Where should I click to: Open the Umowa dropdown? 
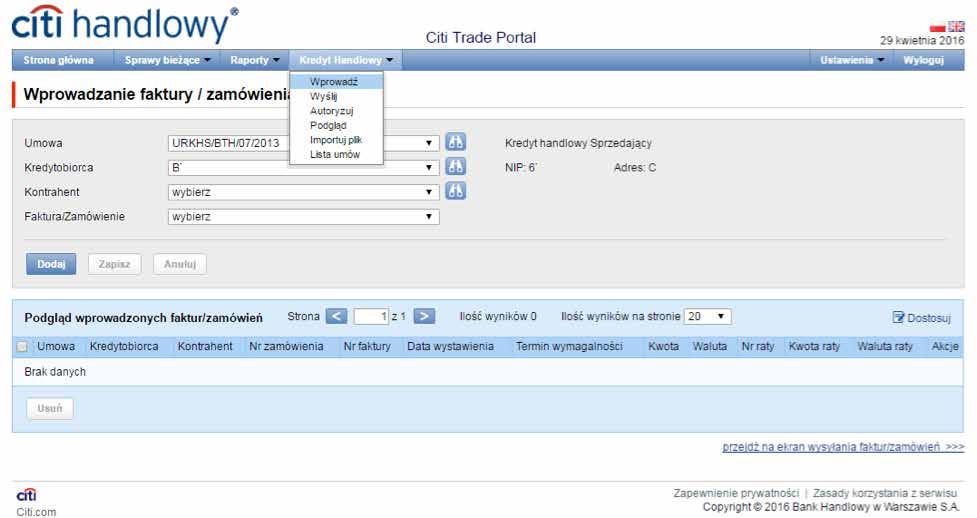(x=303, y=143)
